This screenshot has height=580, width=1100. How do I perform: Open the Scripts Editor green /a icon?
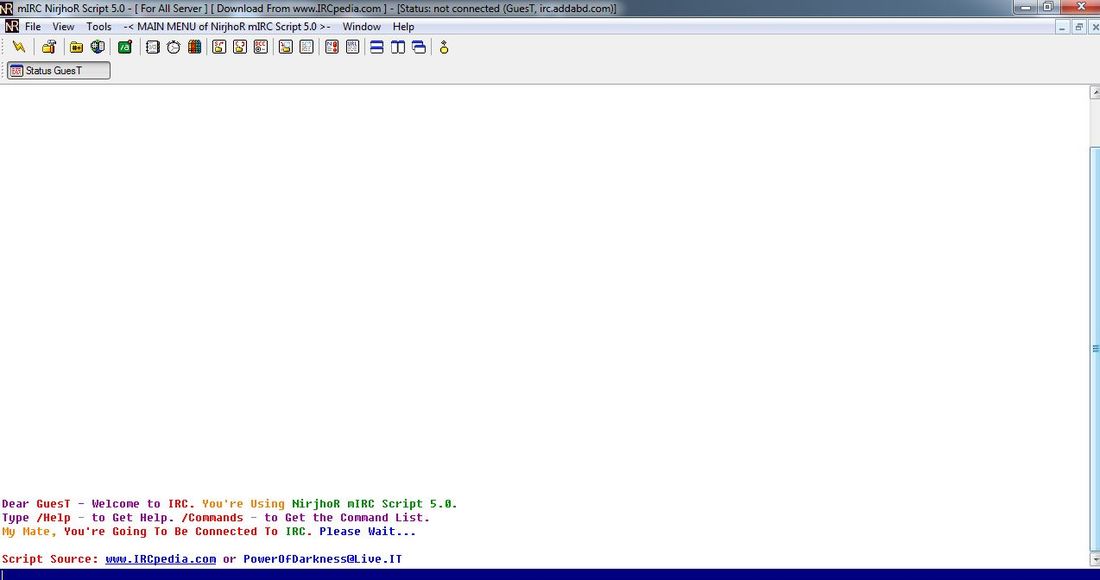(125, 47)
